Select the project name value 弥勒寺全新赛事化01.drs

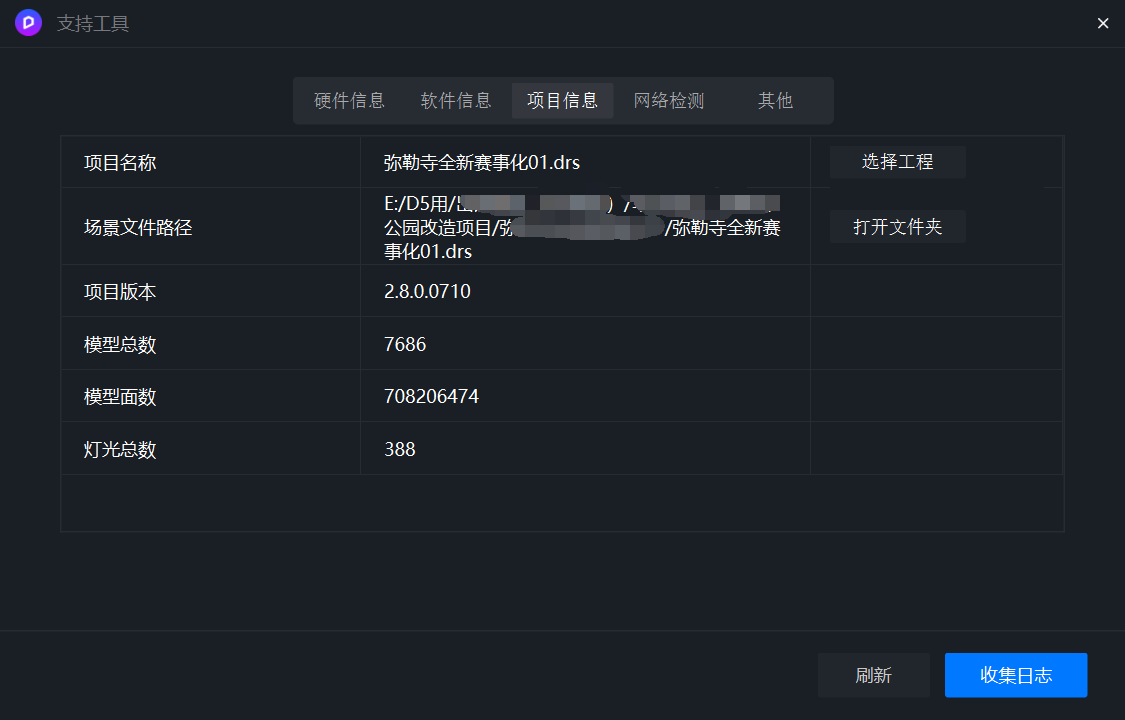click(481, 163)
